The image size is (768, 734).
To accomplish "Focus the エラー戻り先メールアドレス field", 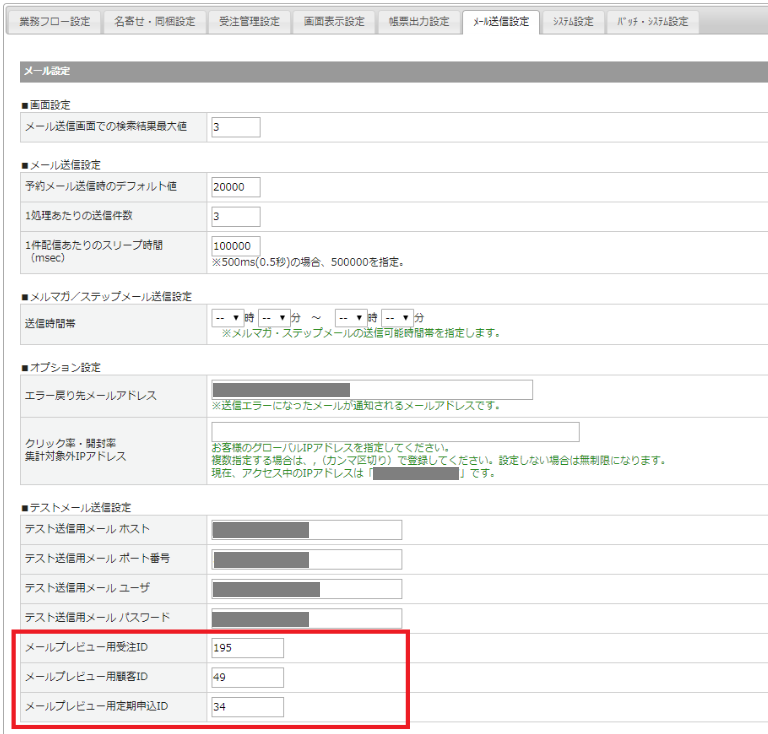I will [372, 390].
